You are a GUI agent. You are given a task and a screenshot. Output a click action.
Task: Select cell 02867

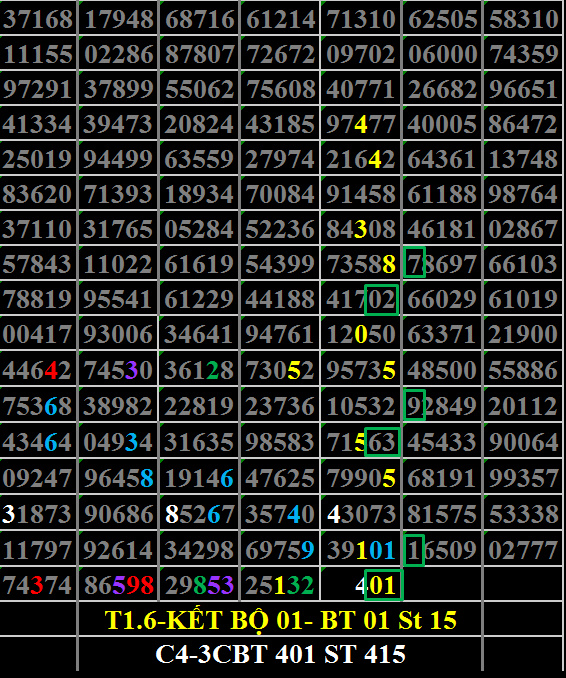pos(524,228)
